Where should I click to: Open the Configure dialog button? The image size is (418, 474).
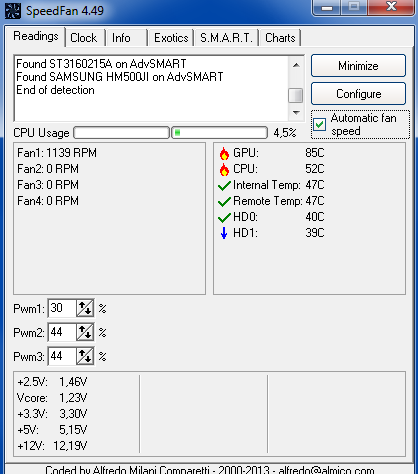point(358,94)
